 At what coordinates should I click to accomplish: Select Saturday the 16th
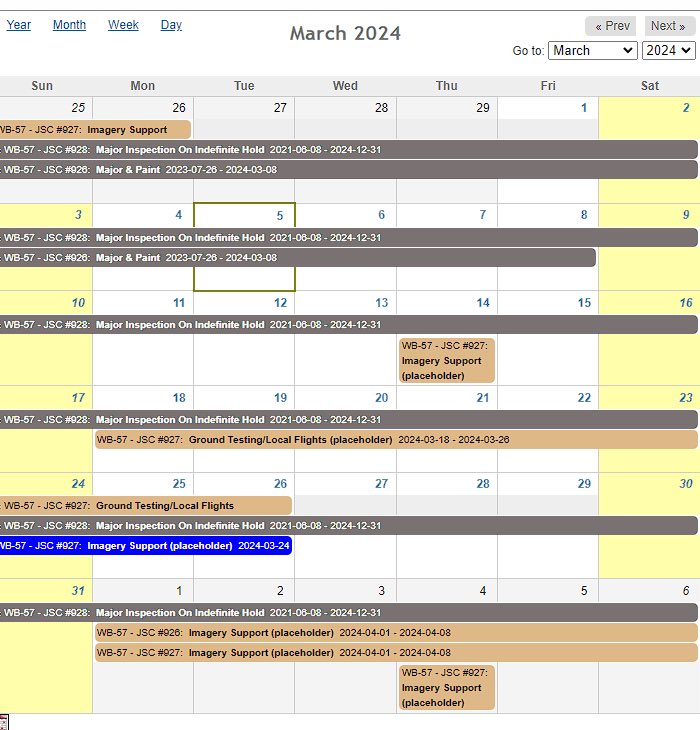[x=686, y=303]
